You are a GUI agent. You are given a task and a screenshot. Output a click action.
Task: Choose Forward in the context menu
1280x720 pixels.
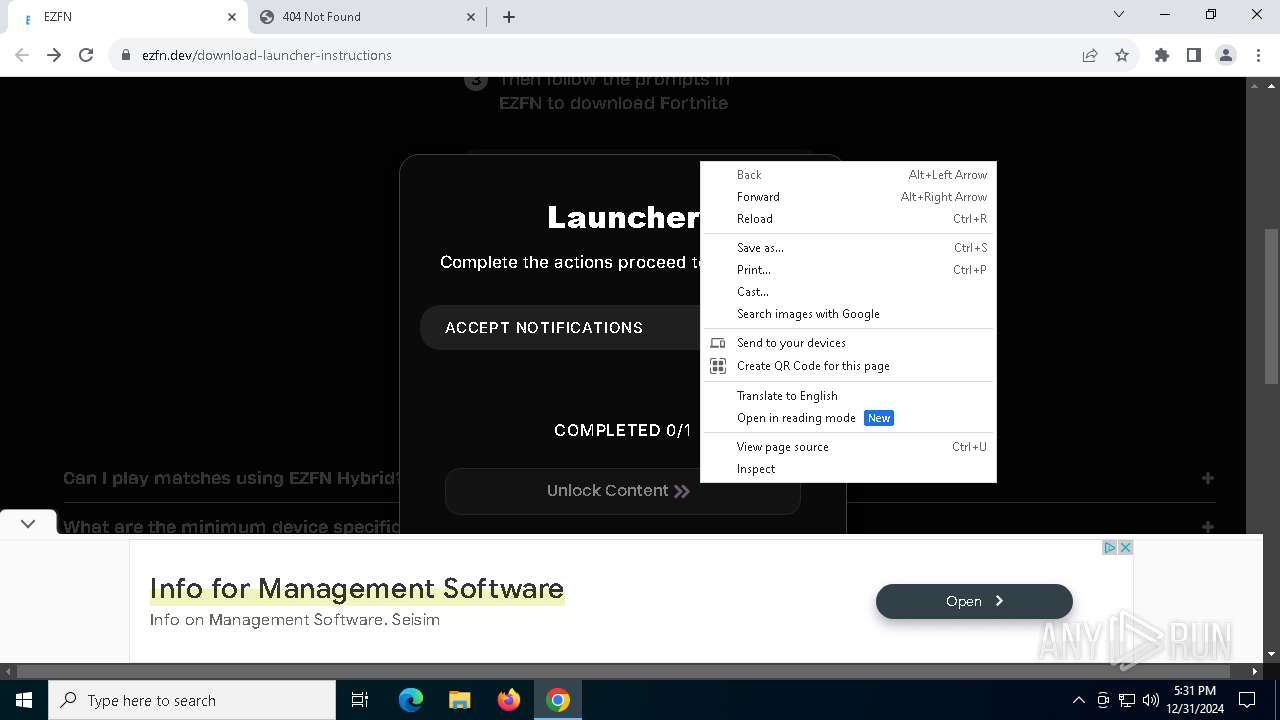click(x=849, y=197)
